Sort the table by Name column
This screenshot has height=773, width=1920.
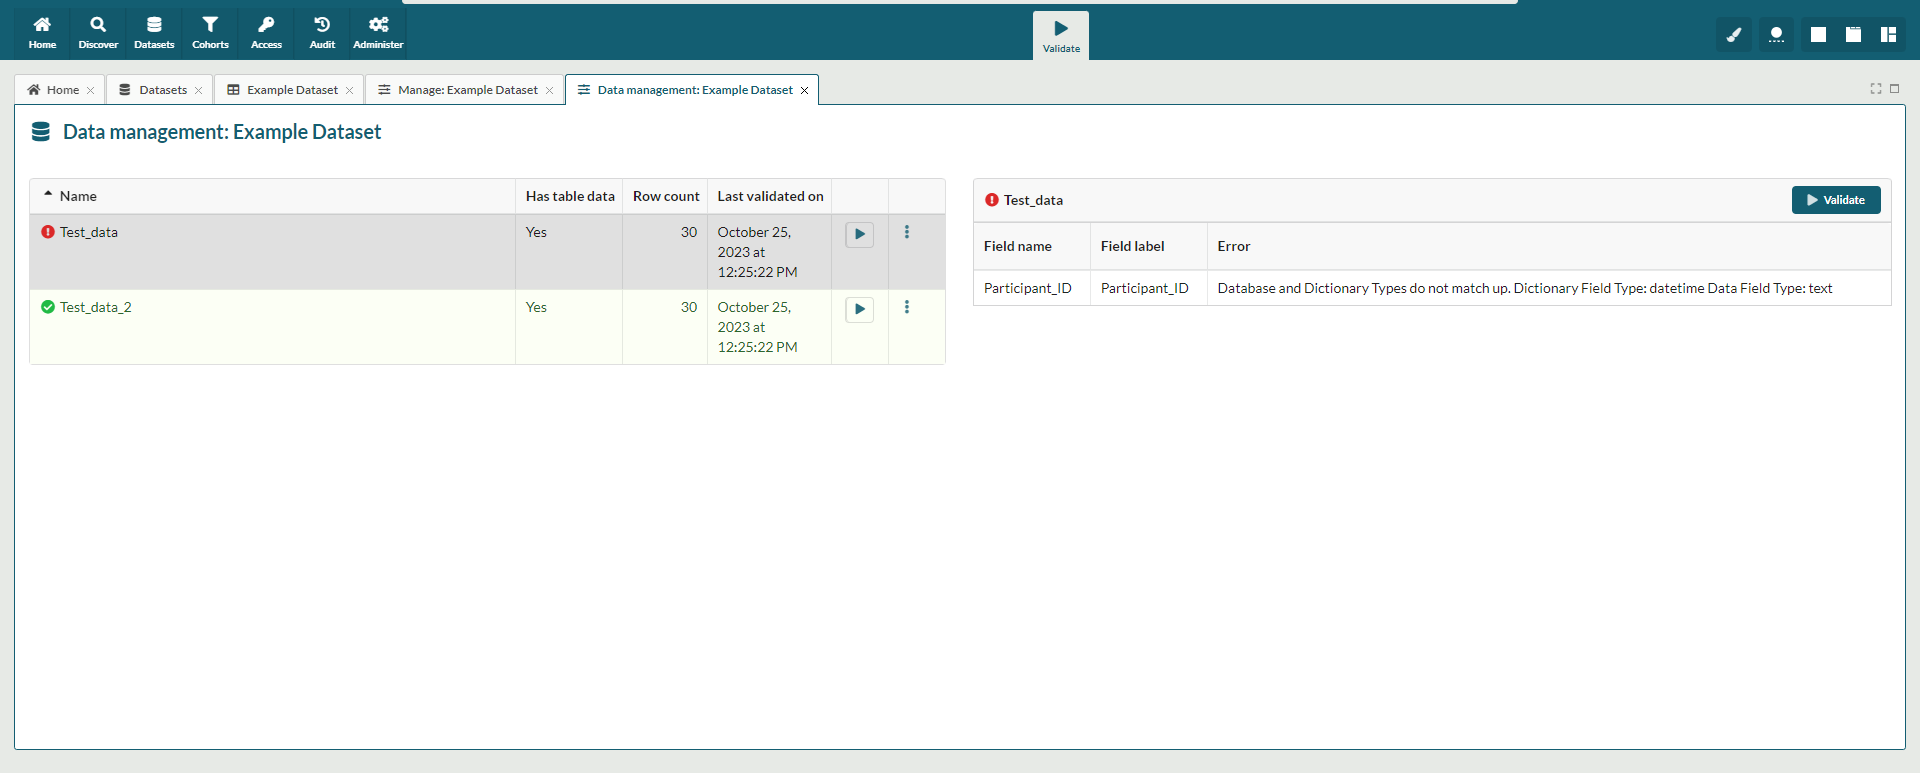78,196
